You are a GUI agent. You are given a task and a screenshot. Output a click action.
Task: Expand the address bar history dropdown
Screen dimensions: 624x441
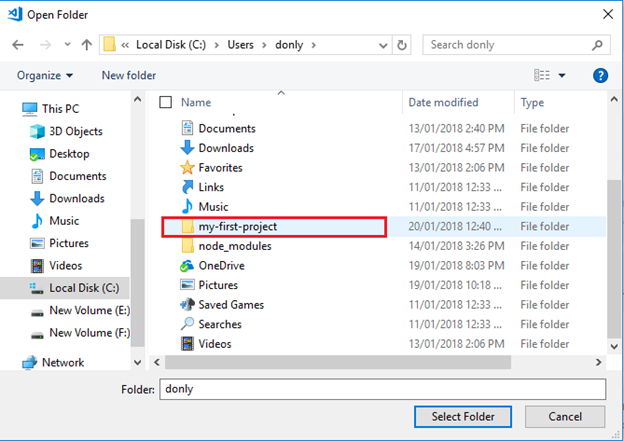coord(384,45)
